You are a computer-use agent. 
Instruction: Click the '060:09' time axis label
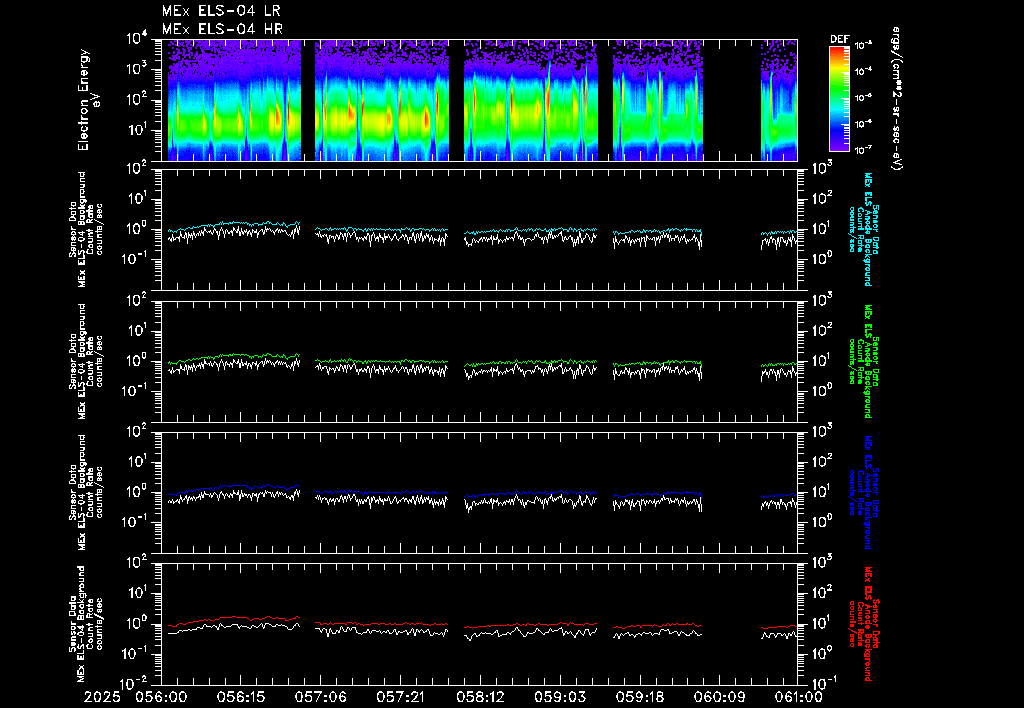tap(719, 697)
